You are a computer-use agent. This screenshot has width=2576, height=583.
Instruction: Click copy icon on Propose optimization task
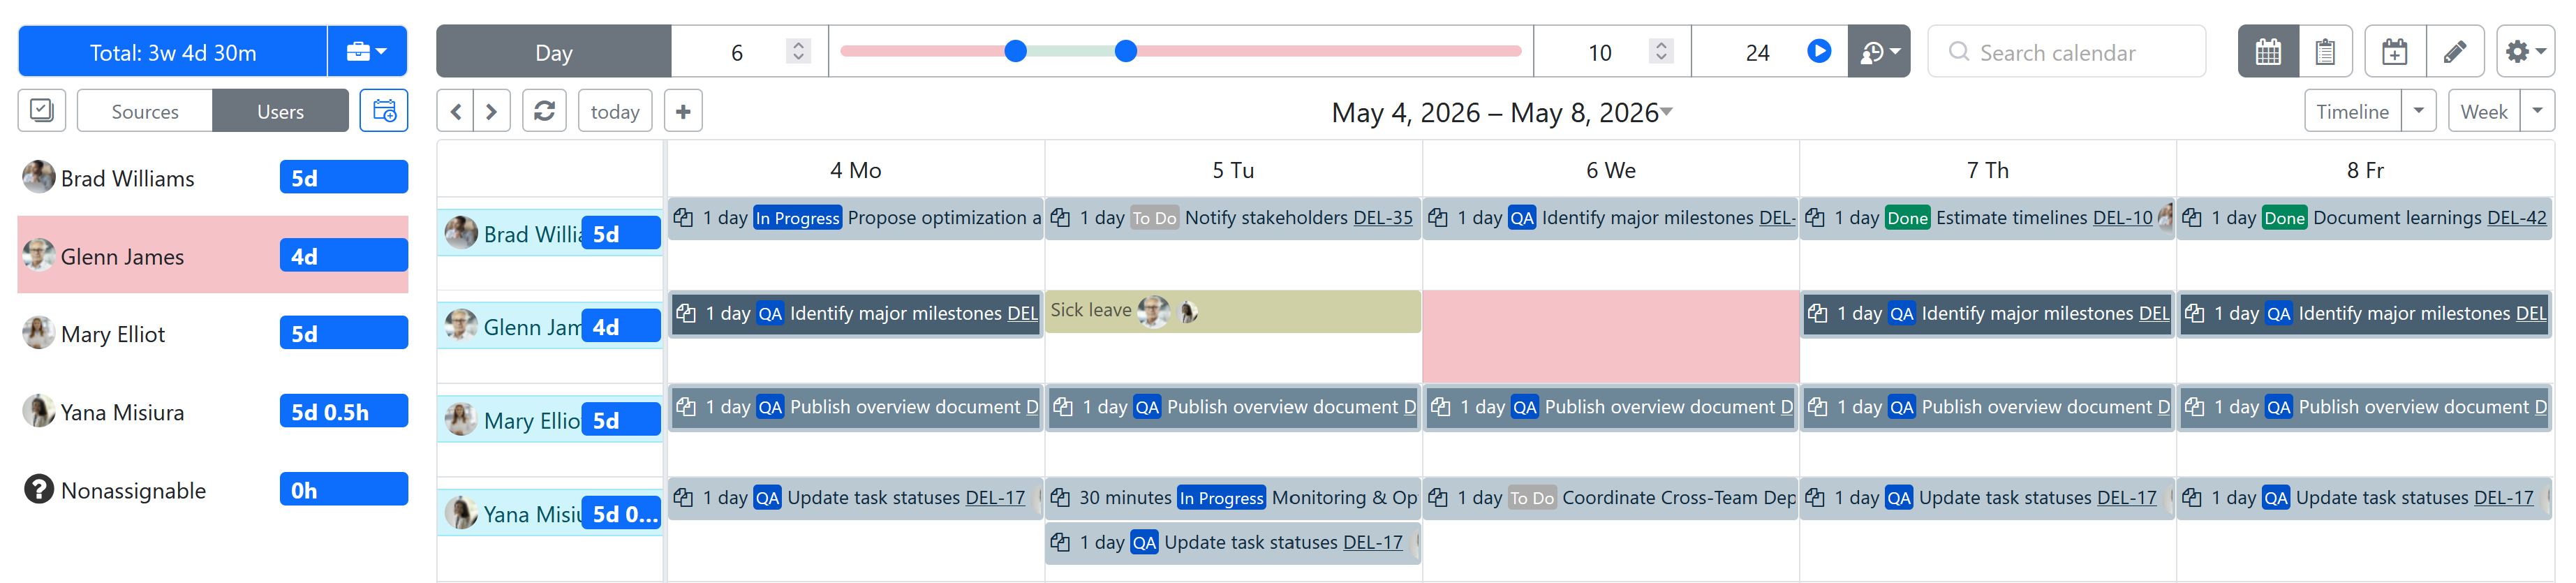(x=683, y=217)
